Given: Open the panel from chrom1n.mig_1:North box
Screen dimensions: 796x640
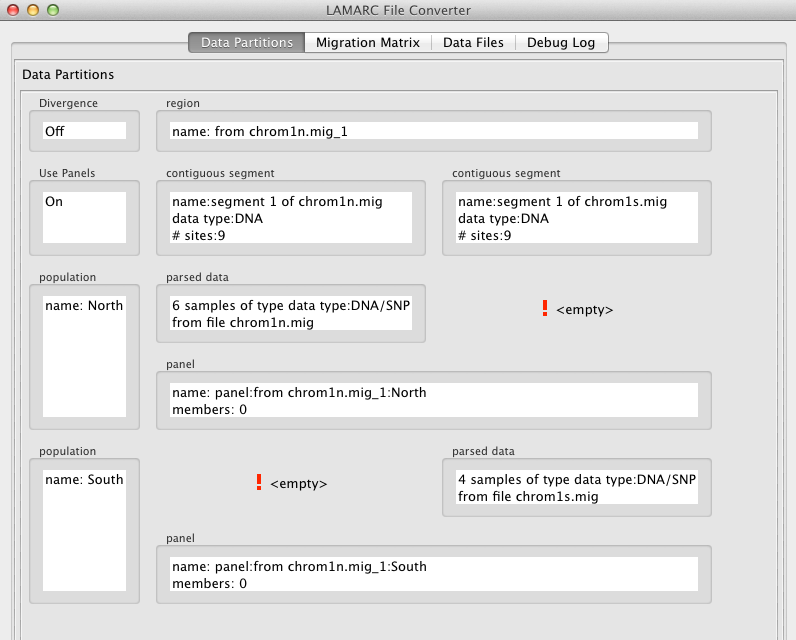Looking at the screenshot, I should pos(434,400).
